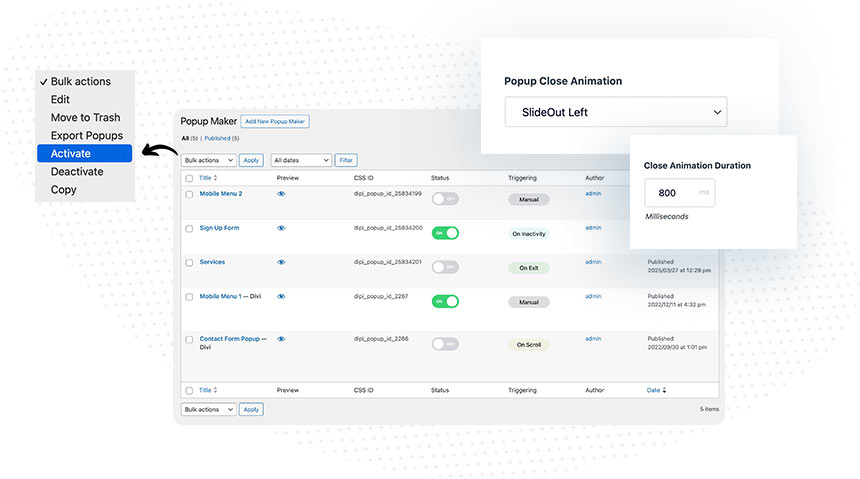
Task: Click the On Exit trigger badge
Action: pos(529,268)
